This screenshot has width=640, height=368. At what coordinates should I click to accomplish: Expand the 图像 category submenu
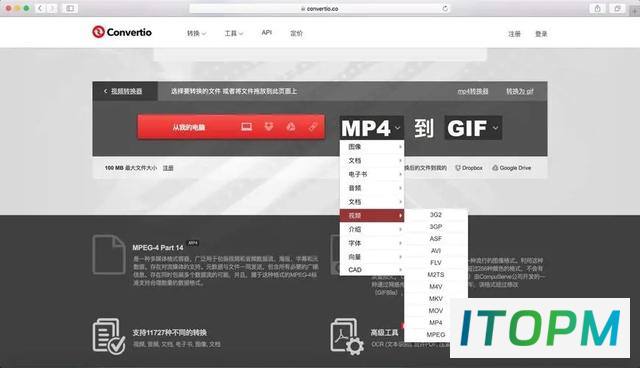(372, 147)
